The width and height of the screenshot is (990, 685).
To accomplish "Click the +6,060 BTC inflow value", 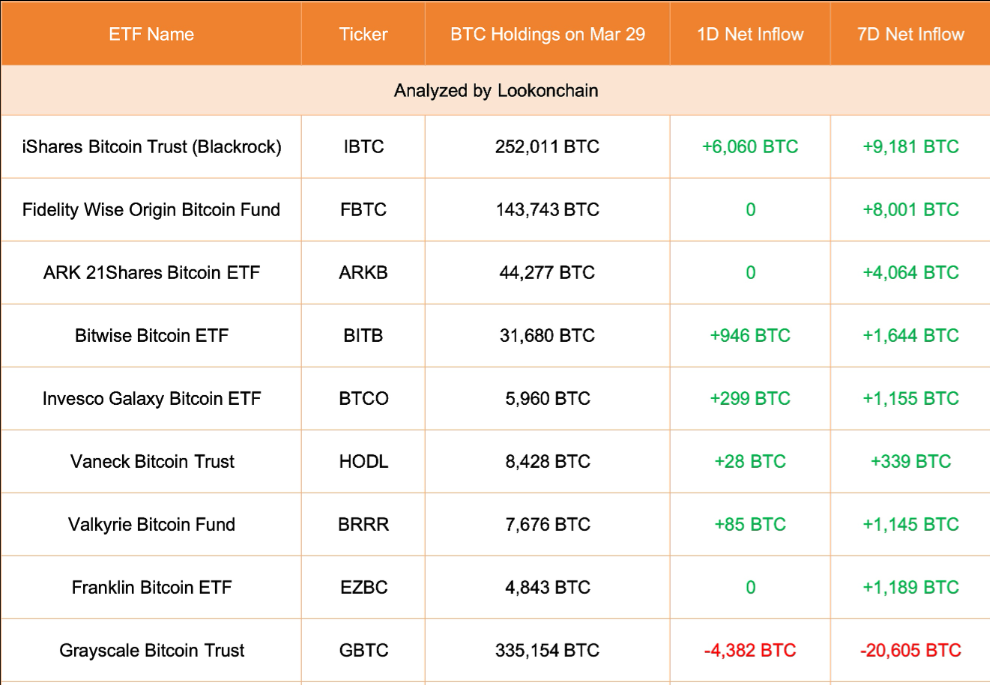I will click(x=750, y=147).
